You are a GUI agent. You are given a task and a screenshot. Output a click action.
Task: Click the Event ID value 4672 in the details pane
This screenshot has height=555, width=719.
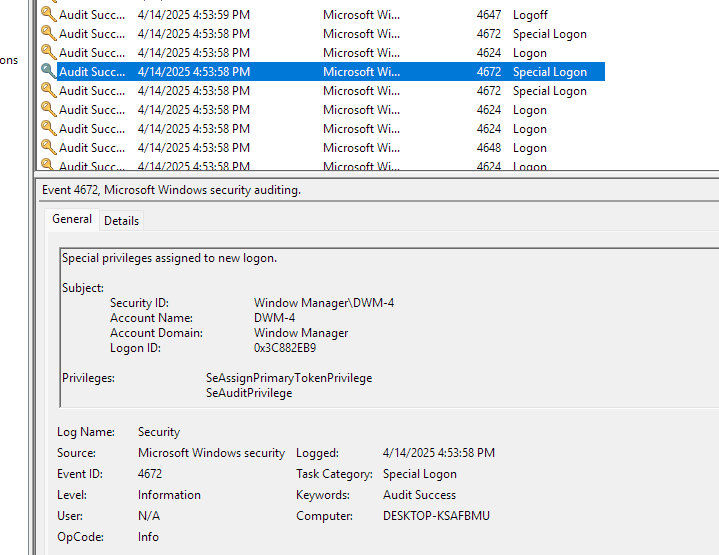pos(150,474)
